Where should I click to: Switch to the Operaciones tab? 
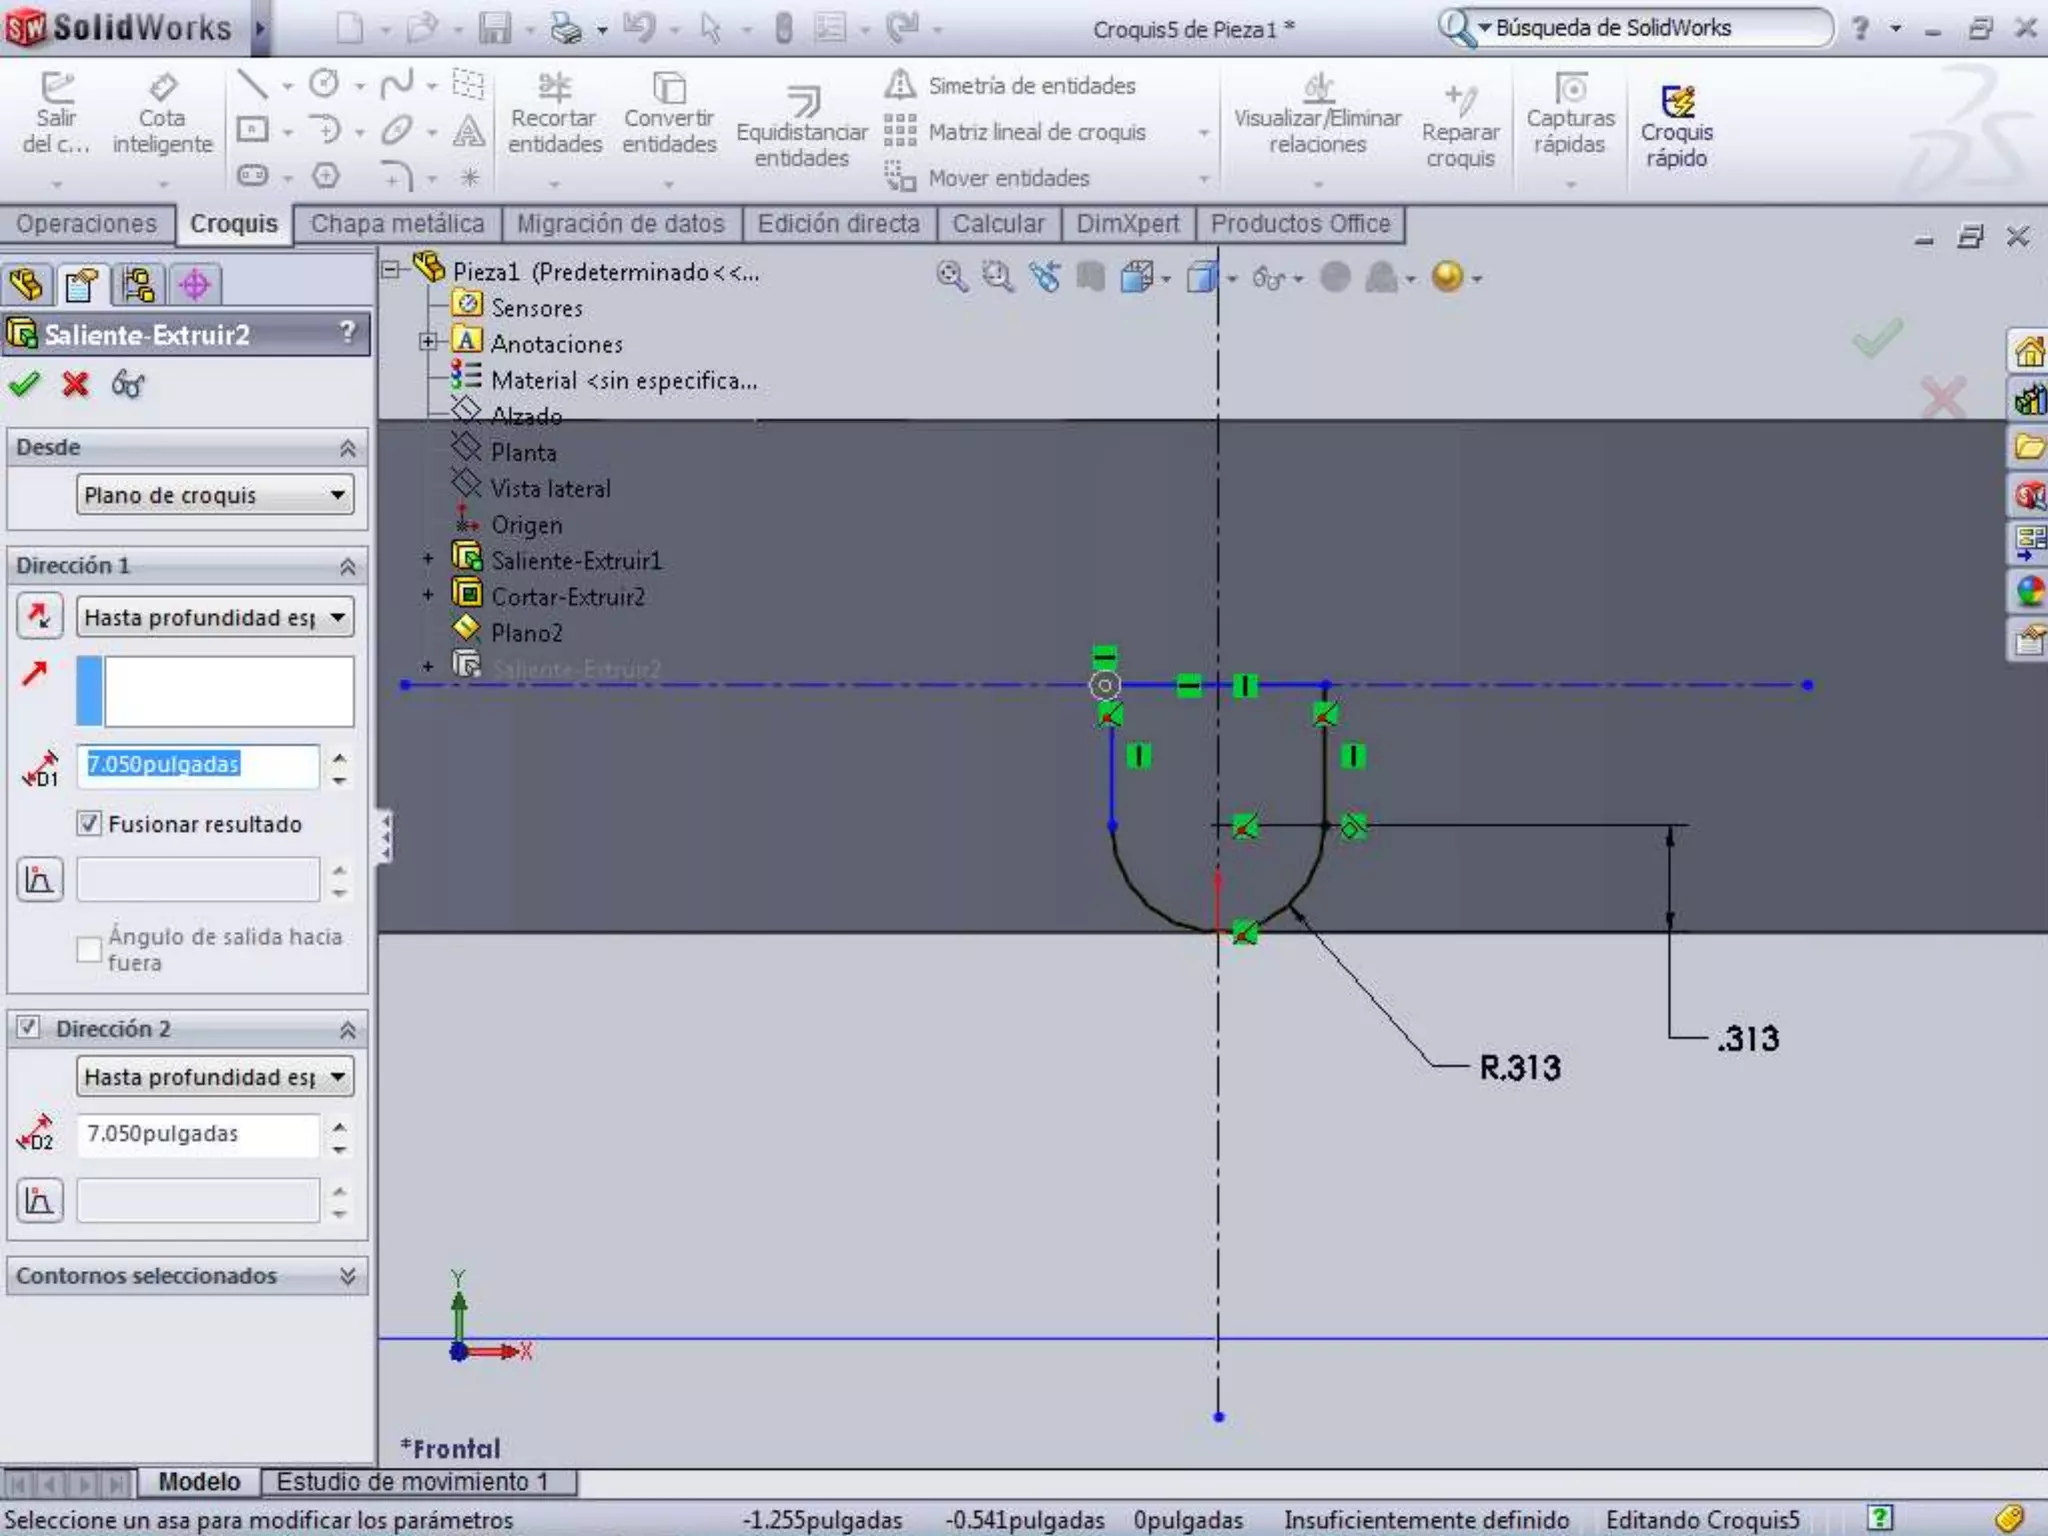87,224
